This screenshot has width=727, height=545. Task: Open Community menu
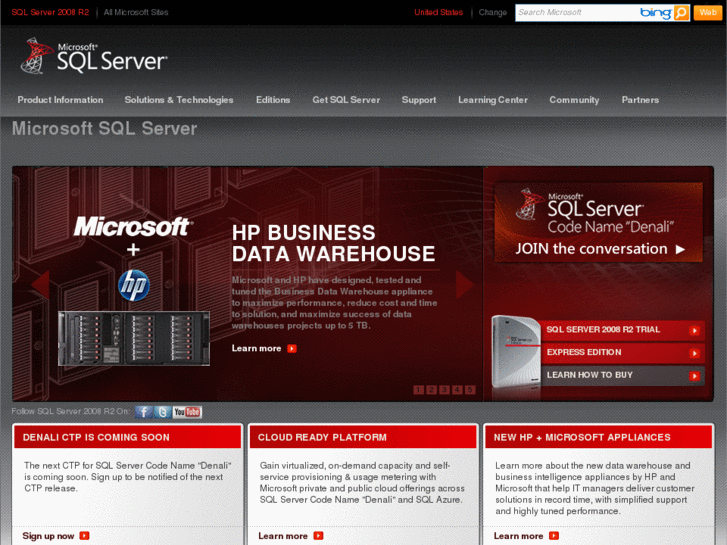pyautogui.click(x=574, y=100)
